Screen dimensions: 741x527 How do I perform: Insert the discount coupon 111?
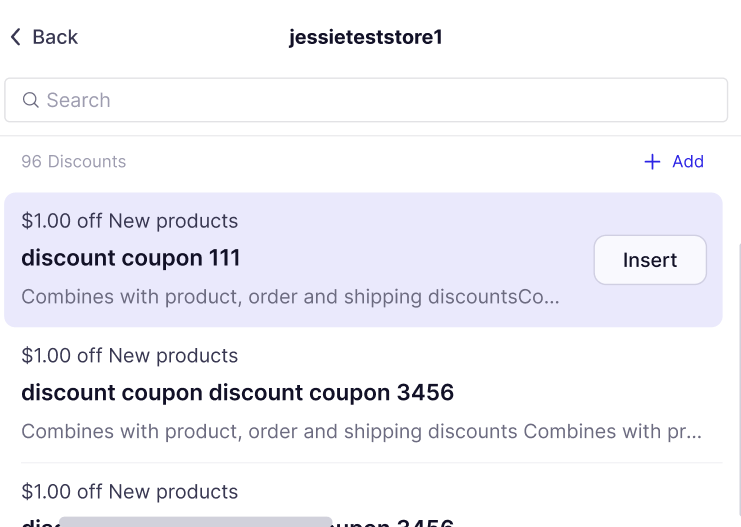pyautogui.click(x=650, y=260)
